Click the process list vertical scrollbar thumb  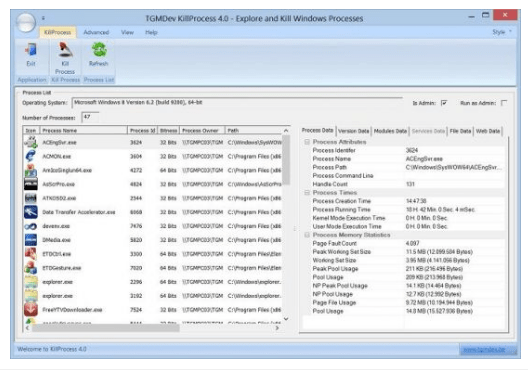pyautogui.click(x=286, y=160)
